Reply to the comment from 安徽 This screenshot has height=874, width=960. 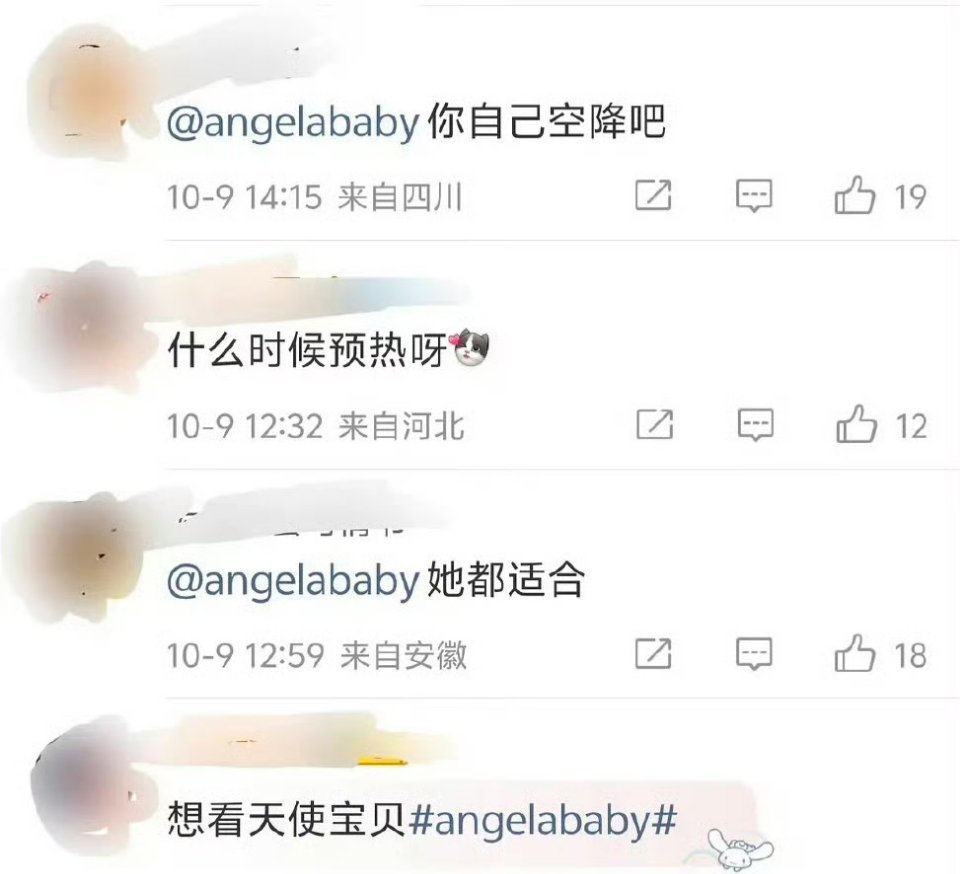[754, 654]
